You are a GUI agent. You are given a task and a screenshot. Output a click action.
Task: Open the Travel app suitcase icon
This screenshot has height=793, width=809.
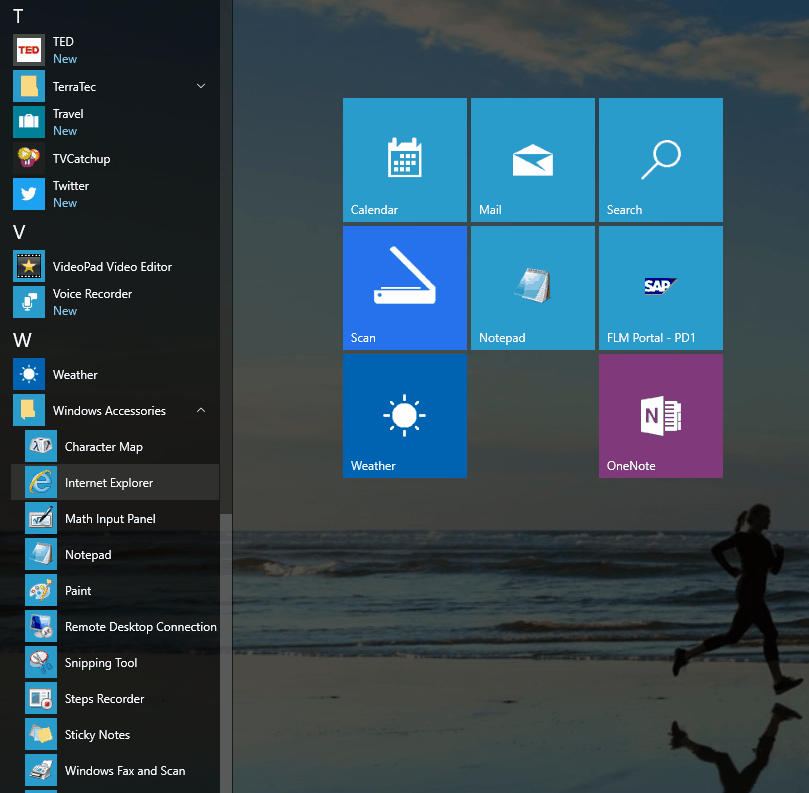click(29, 122)
